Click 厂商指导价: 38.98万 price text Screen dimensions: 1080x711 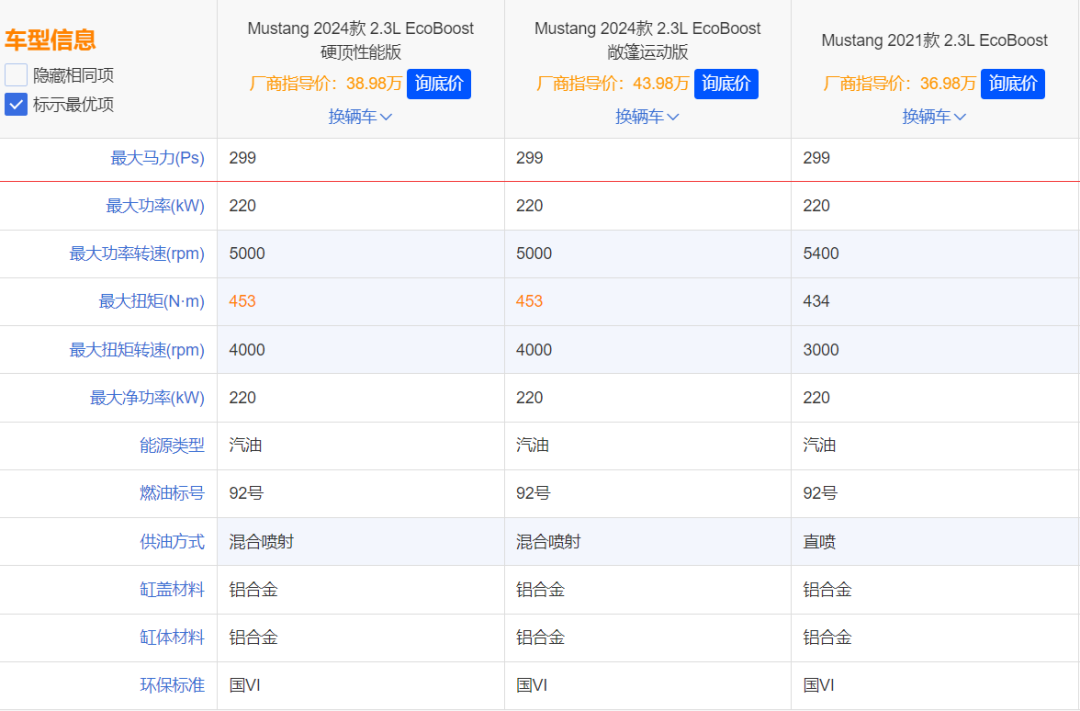pyautogui.click(x=325, y=84)
